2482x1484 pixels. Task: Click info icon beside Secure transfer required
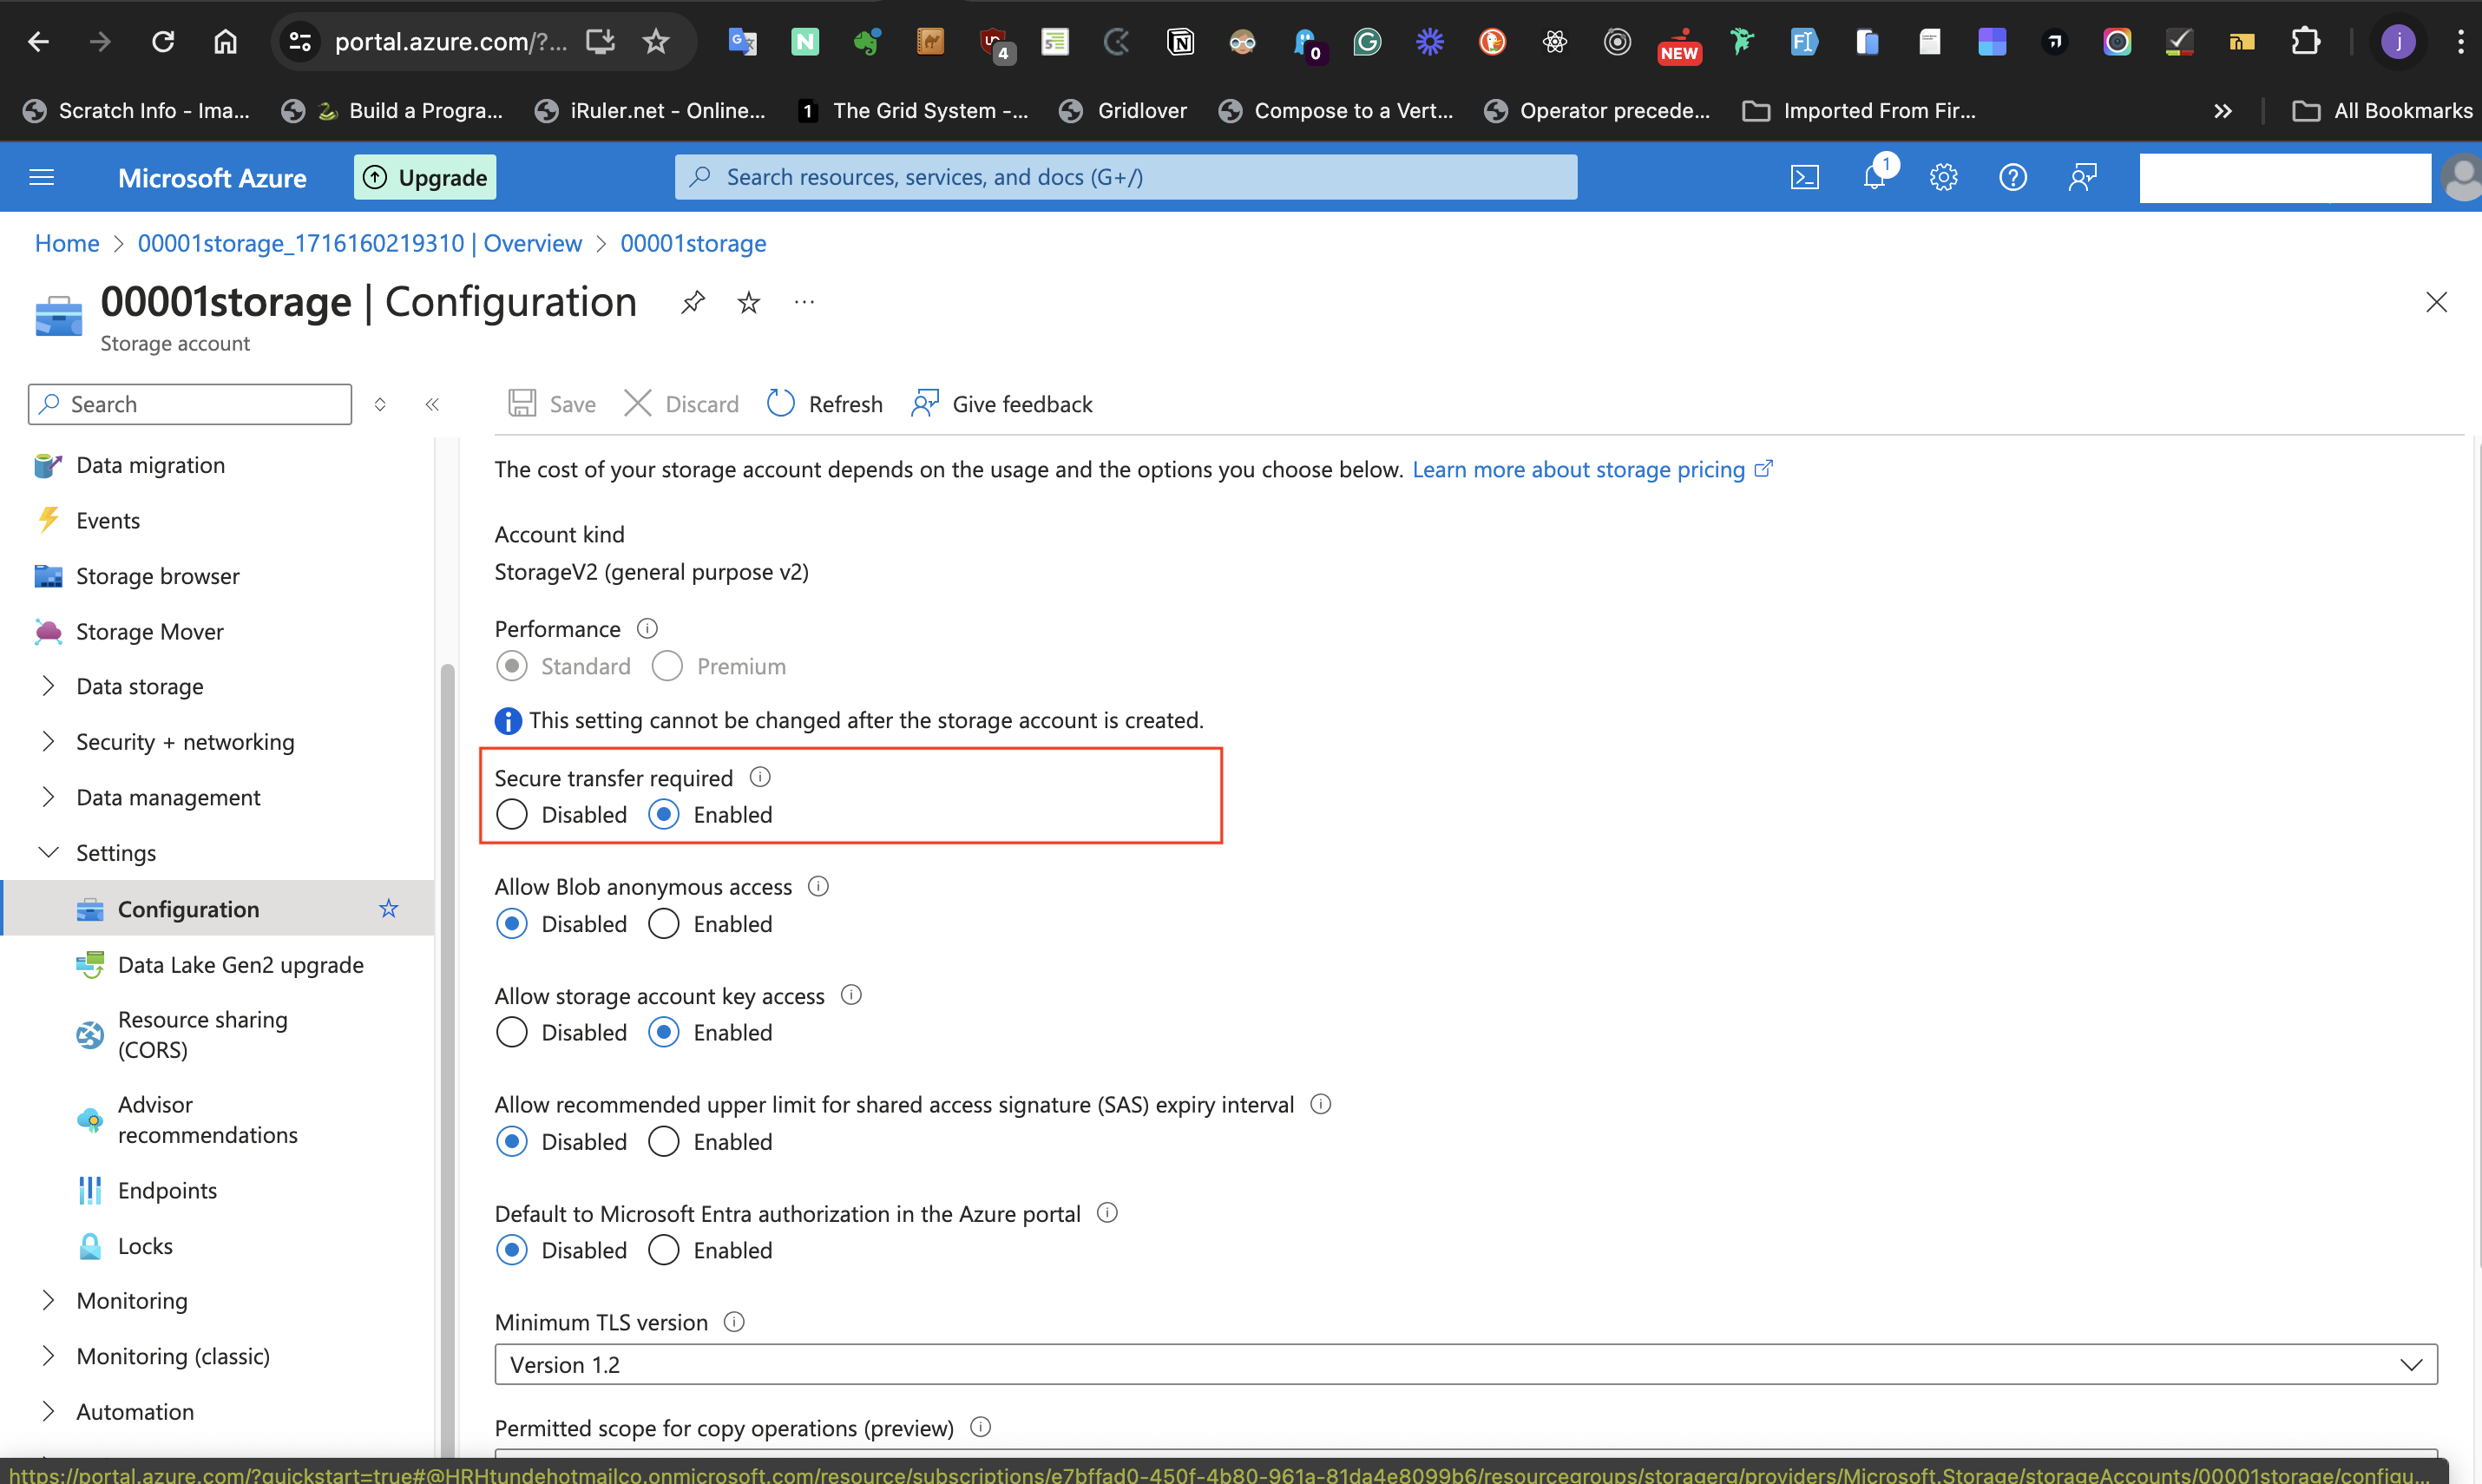[x=760, y=777]
